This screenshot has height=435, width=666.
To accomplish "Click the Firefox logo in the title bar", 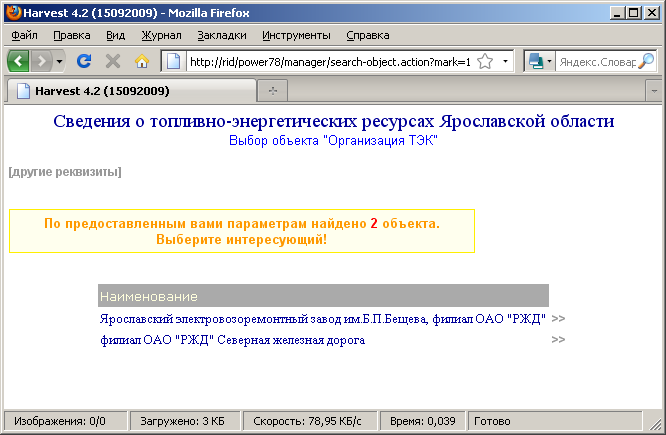I will [13, 12].
